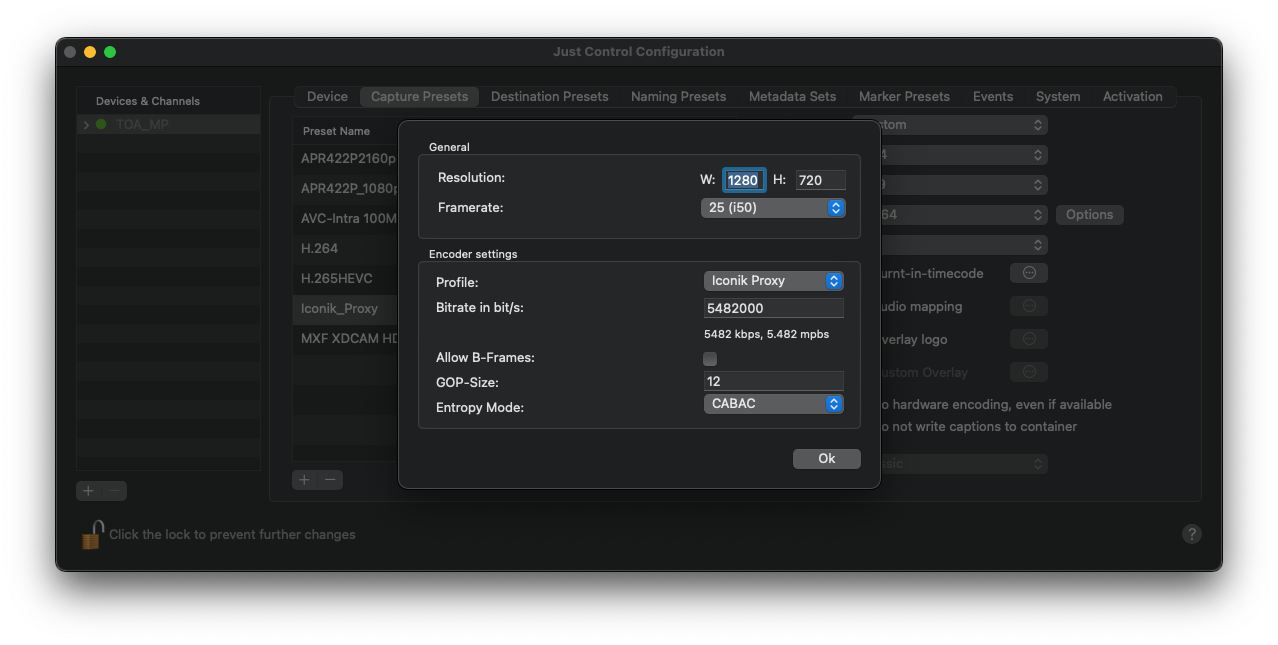Switch to the Destination Presets tab
Image resolution: width=1278 pixels, height=645 pixels.
click(549, 97)
